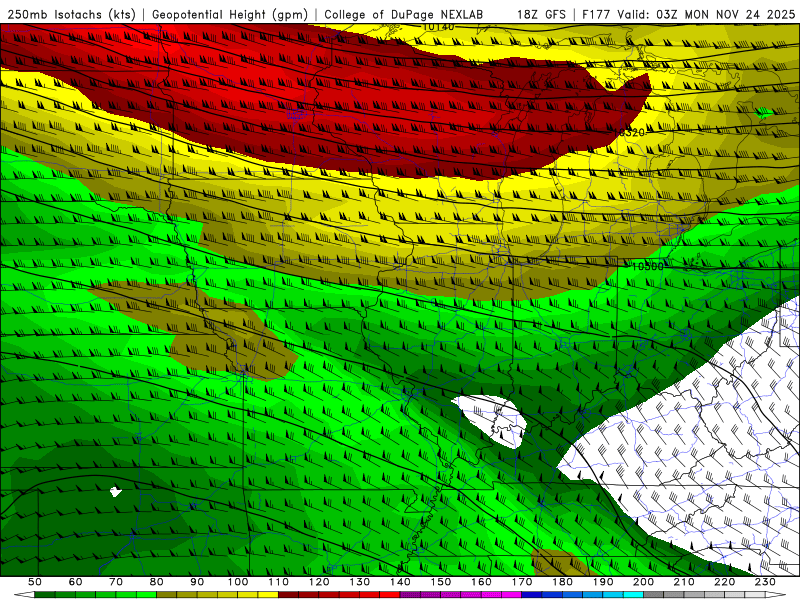Click the 200 value on the legend scale

644,582
